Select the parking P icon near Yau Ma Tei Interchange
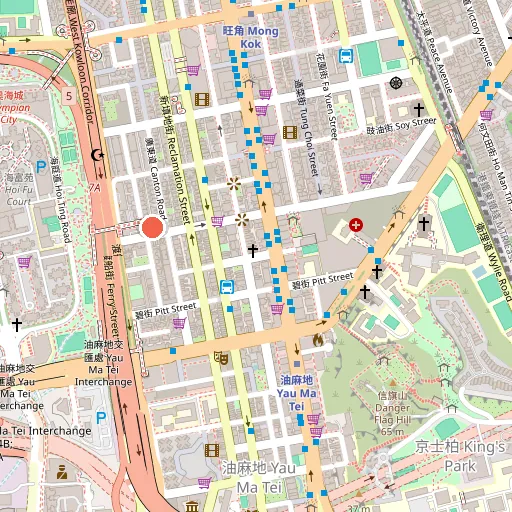Screen dimensions: 512x512 click(101, 417)
